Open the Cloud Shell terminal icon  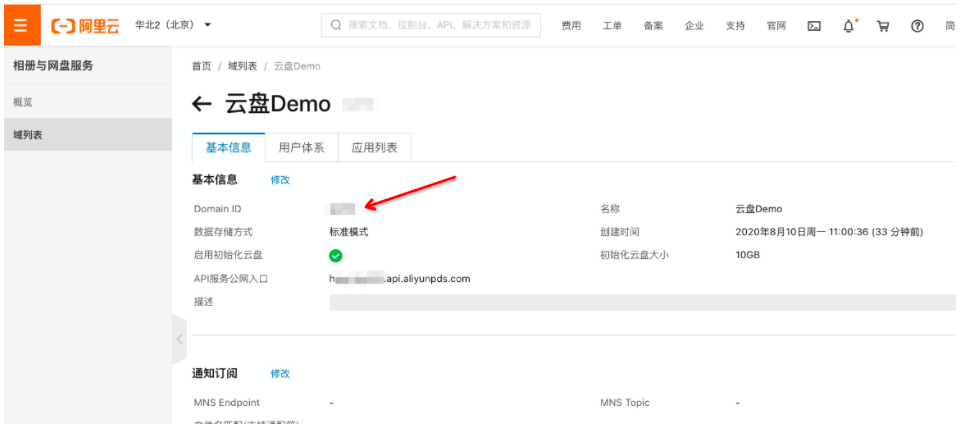coord(814,26)
